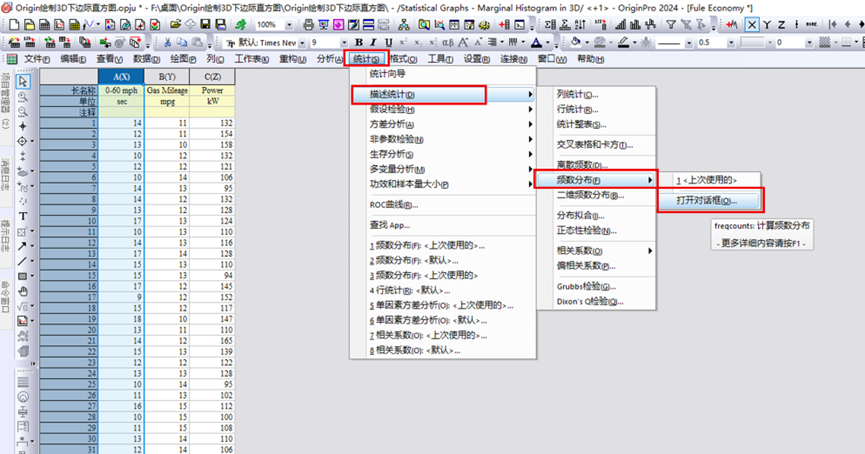Open the 文件 menu
Image resolution: width=865 pixels, height=454 pixels.
pyautogui.click(x=37, y=58)
